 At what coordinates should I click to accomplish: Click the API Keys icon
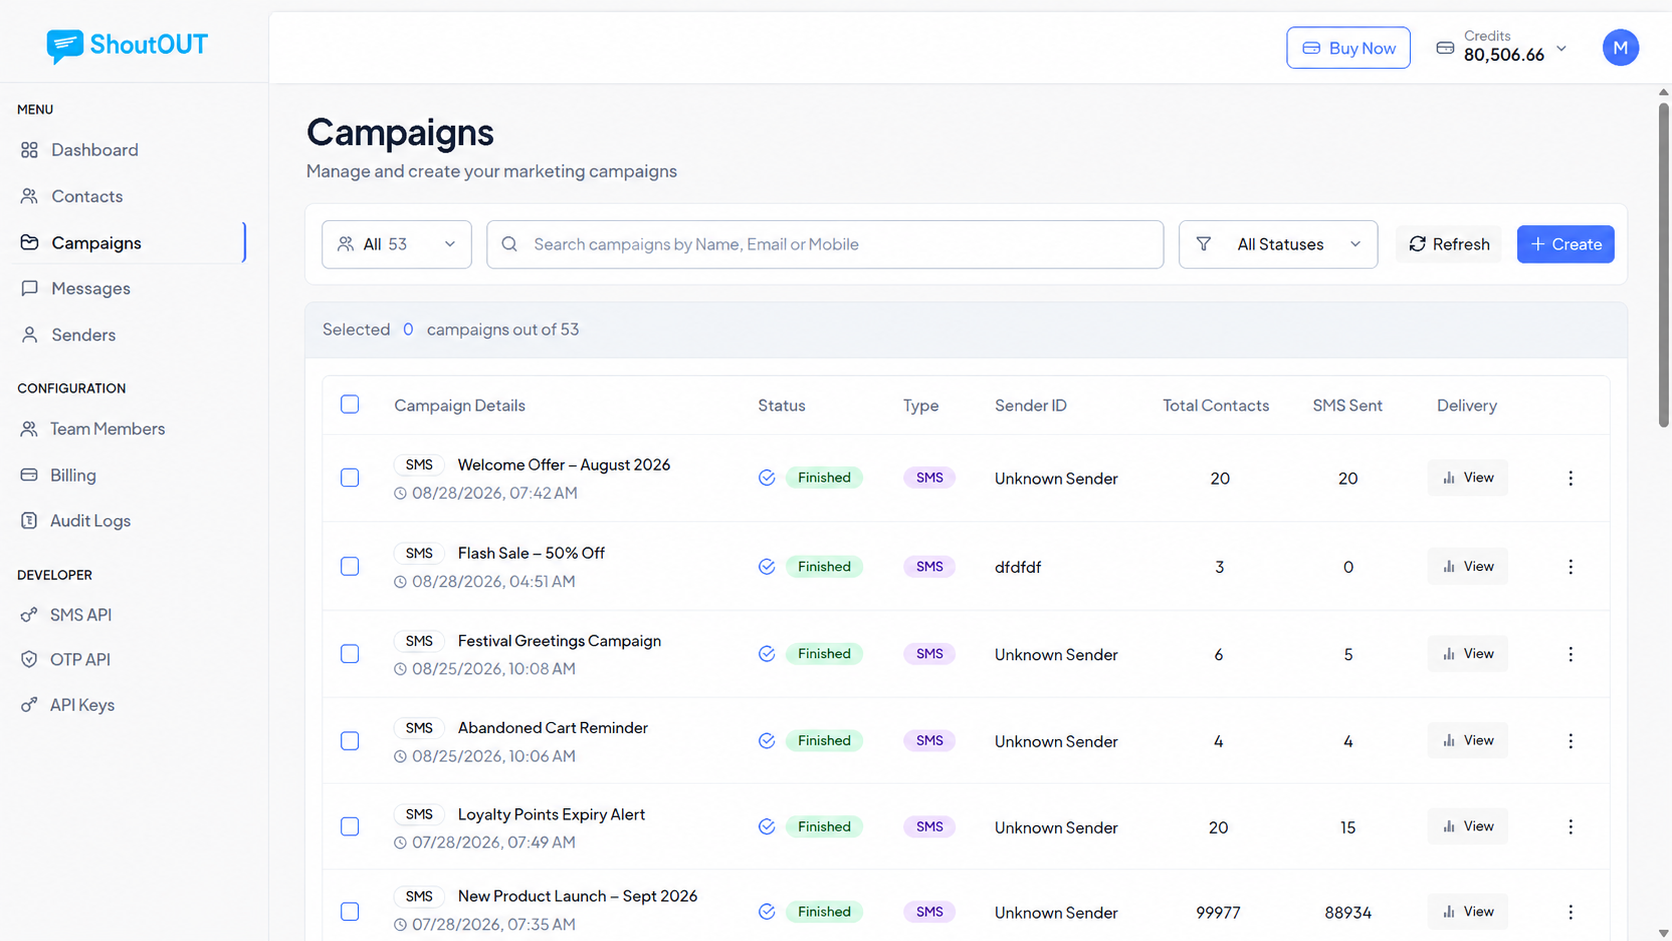(x=29, y=705)
